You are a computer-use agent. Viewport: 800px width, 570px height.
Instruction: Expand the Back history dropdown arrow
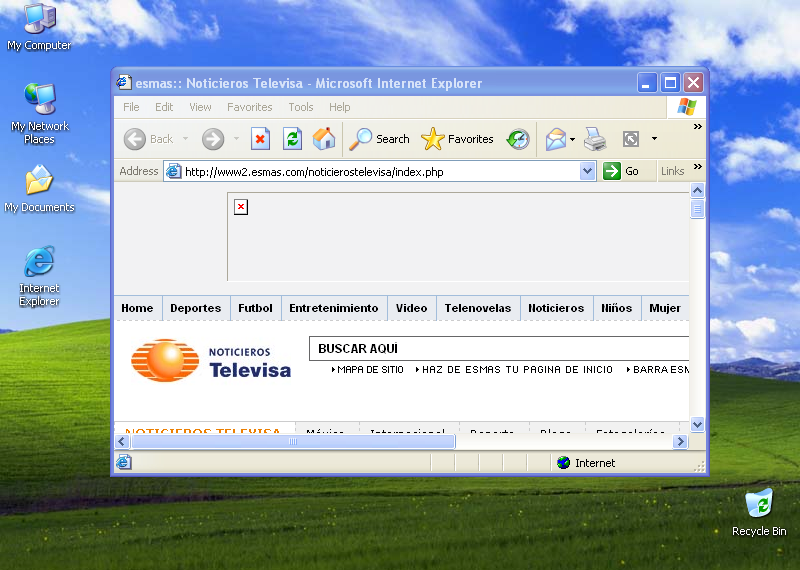pos(186,139)
